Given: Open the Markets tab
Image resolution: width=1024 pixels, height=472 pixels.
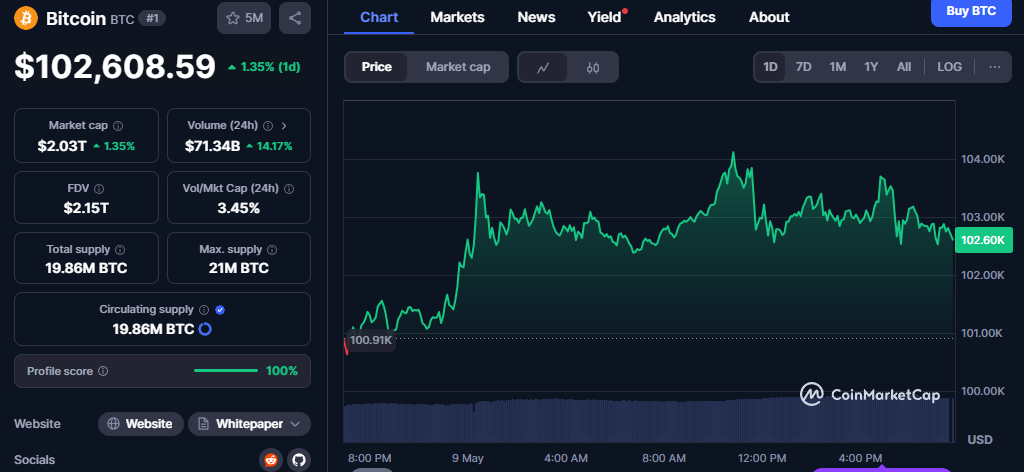Looking at the screenshot, I should click(x=457, y=17).
